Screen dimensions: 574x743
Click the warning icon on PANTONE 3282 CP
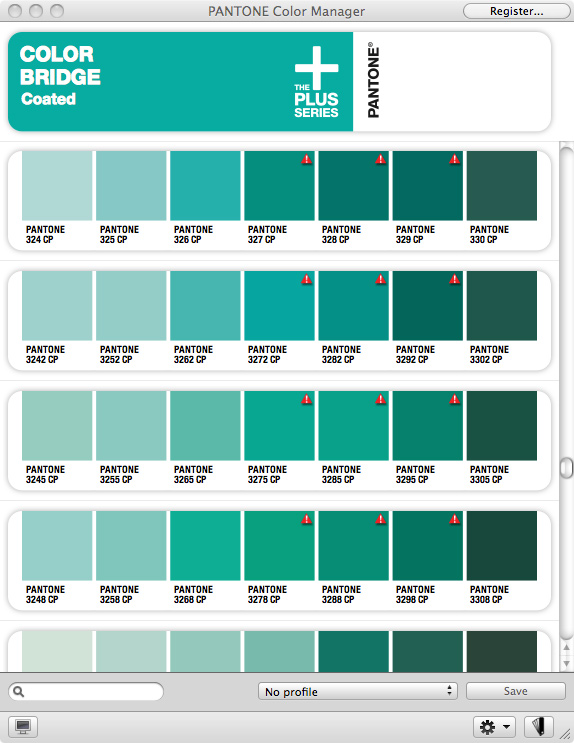pos(381,279)
